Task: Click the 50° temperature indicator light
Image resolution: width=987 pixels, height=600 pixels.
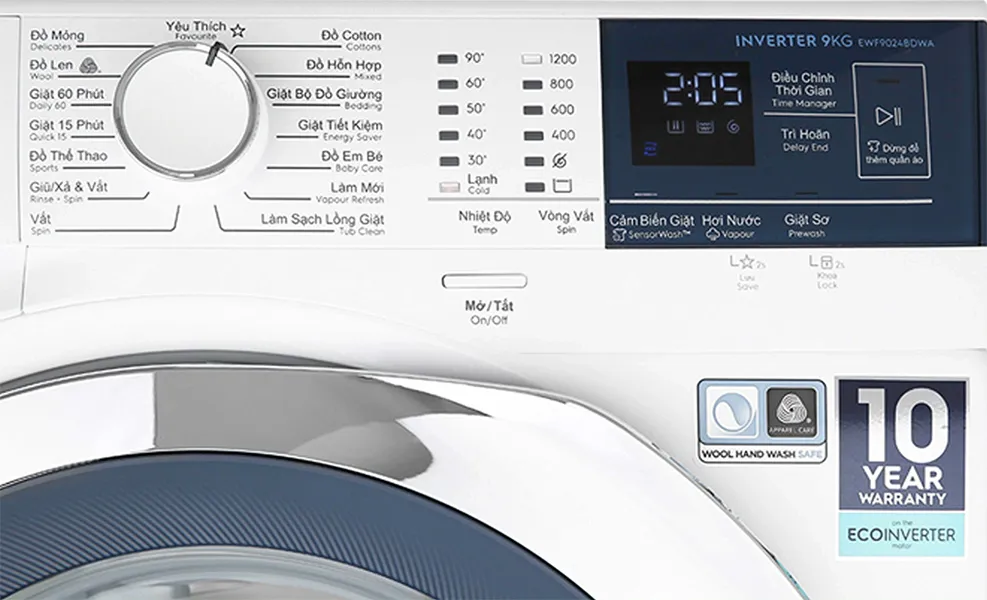Action: click(448, 110)
